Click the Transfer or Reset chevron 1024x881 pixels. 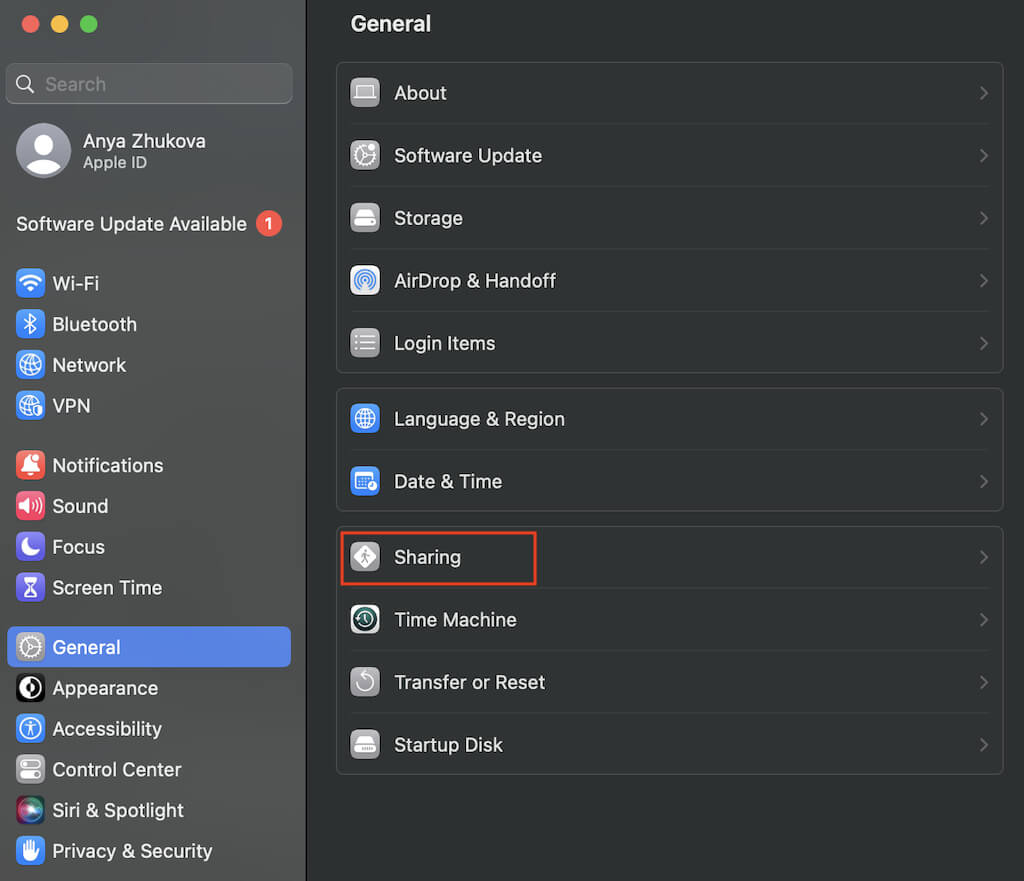(984, 682)
